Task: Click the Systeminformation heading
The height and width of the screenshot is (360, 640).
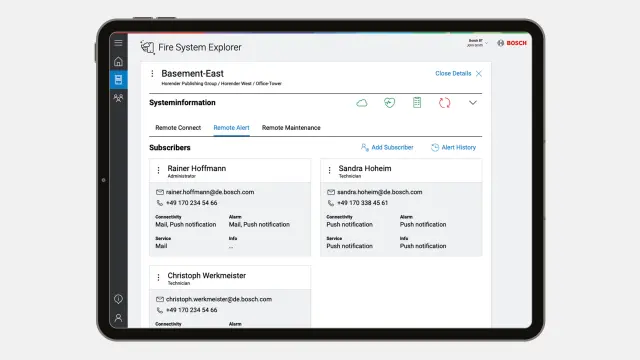Action: [x=182, y=102]
